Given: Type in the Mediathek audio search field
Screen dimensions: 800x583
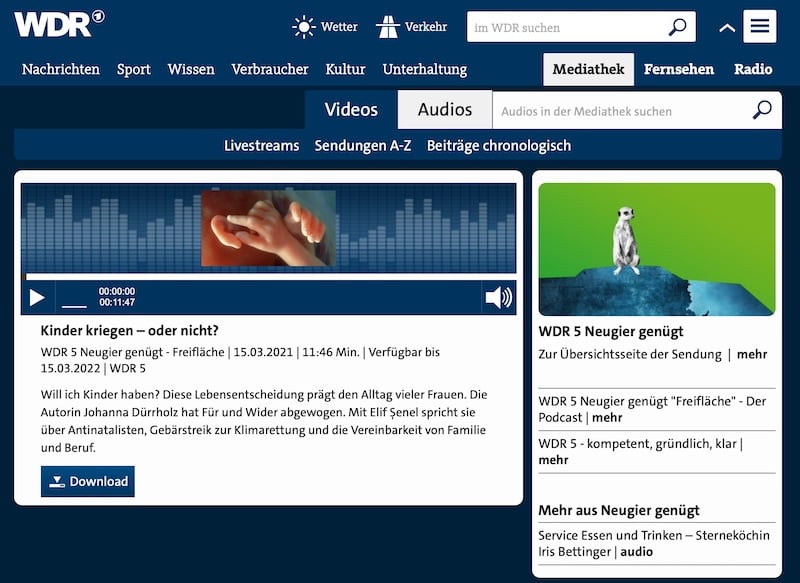Looking at the screenshot, I should click(618, 111).
